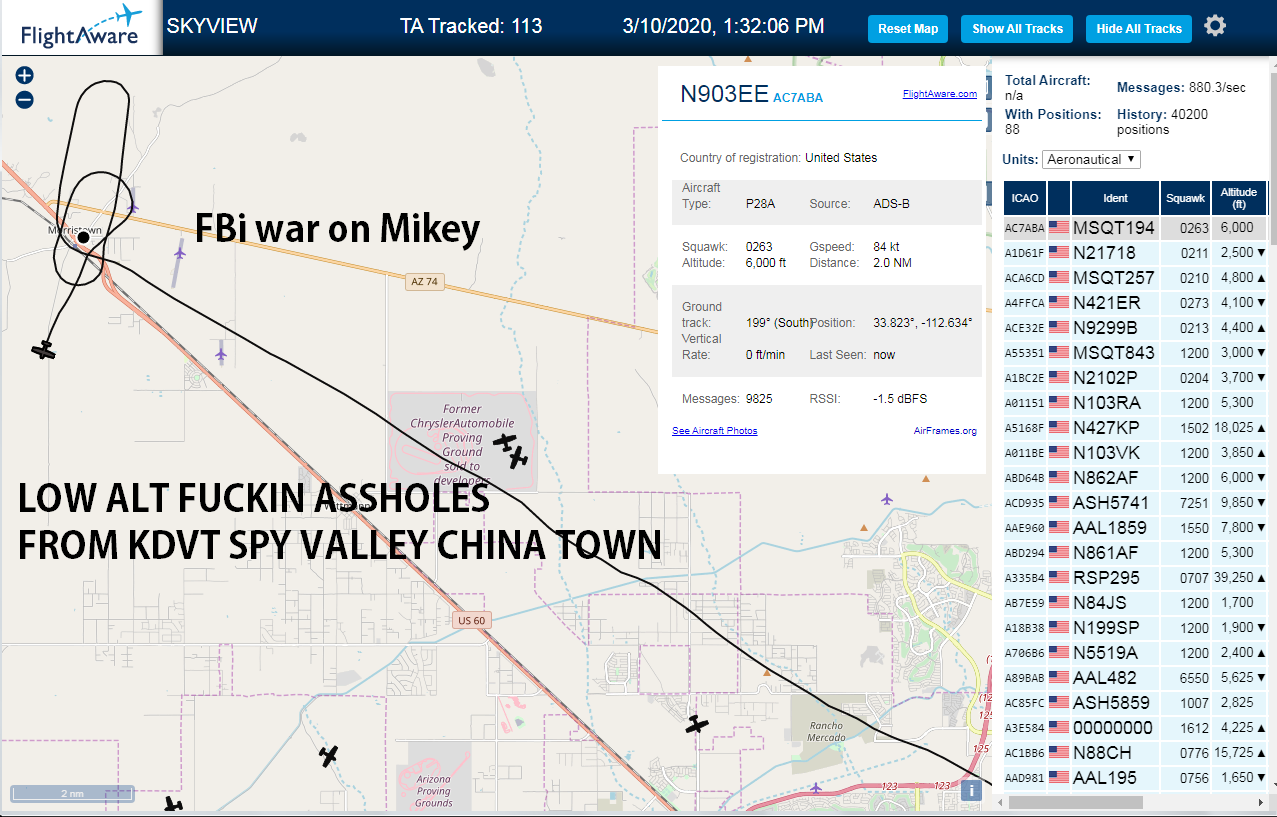Select the MSQT843 aircraft row

click(1135, 352)
